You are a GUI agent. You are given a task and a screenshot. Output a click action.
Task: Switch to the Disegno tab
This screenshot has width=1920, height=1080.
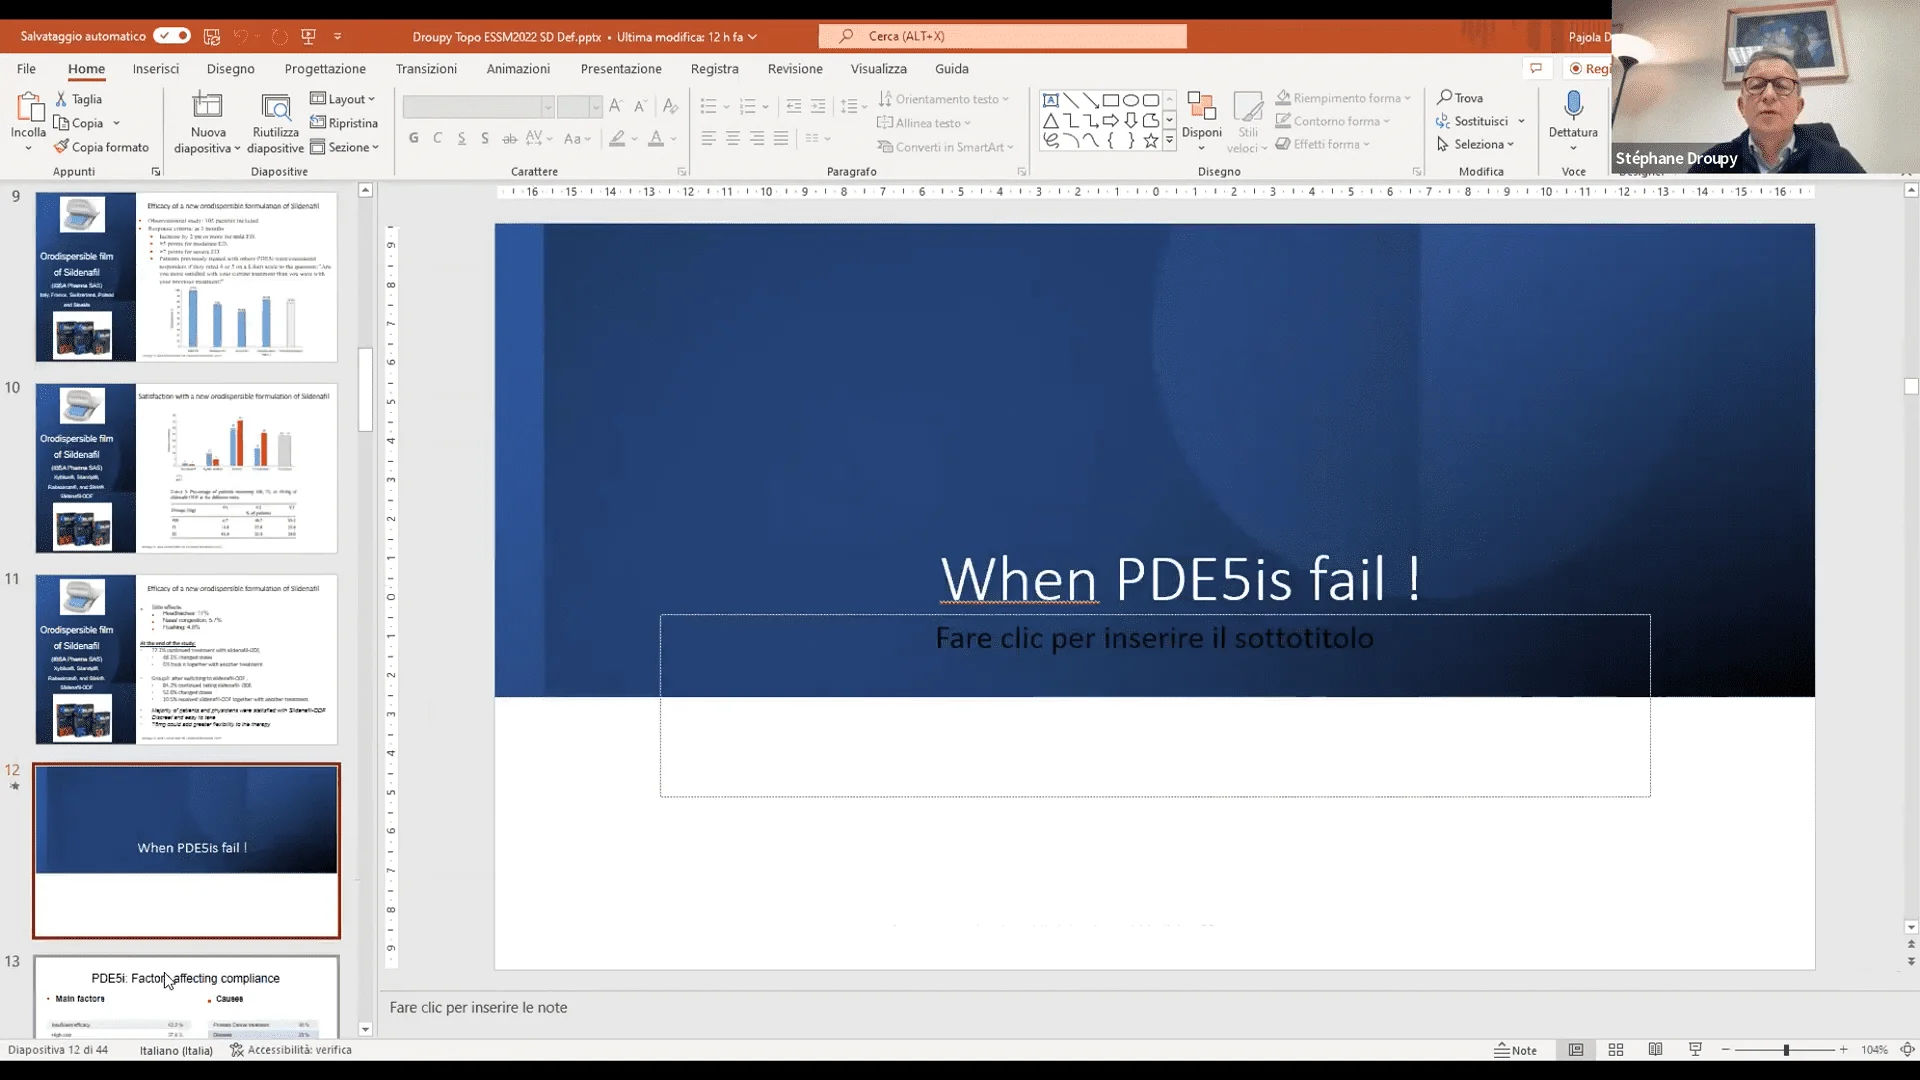click(x=231, y=69)
